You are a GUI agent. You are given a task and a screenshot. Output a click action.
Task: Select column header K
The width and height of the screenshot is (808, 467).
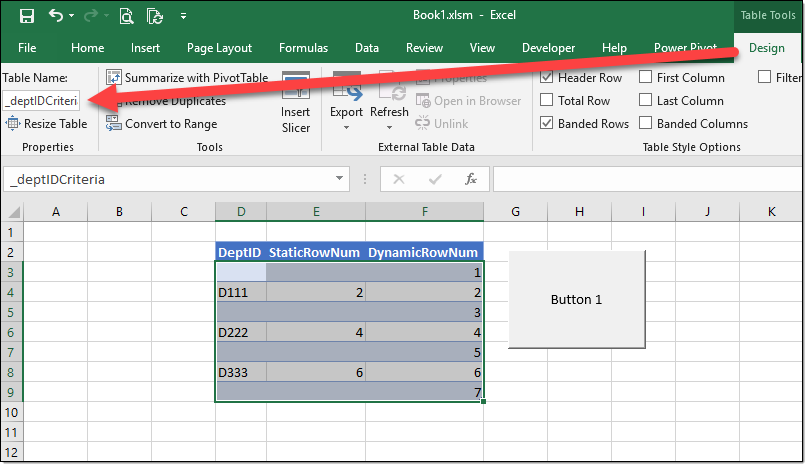pos(771,211)
